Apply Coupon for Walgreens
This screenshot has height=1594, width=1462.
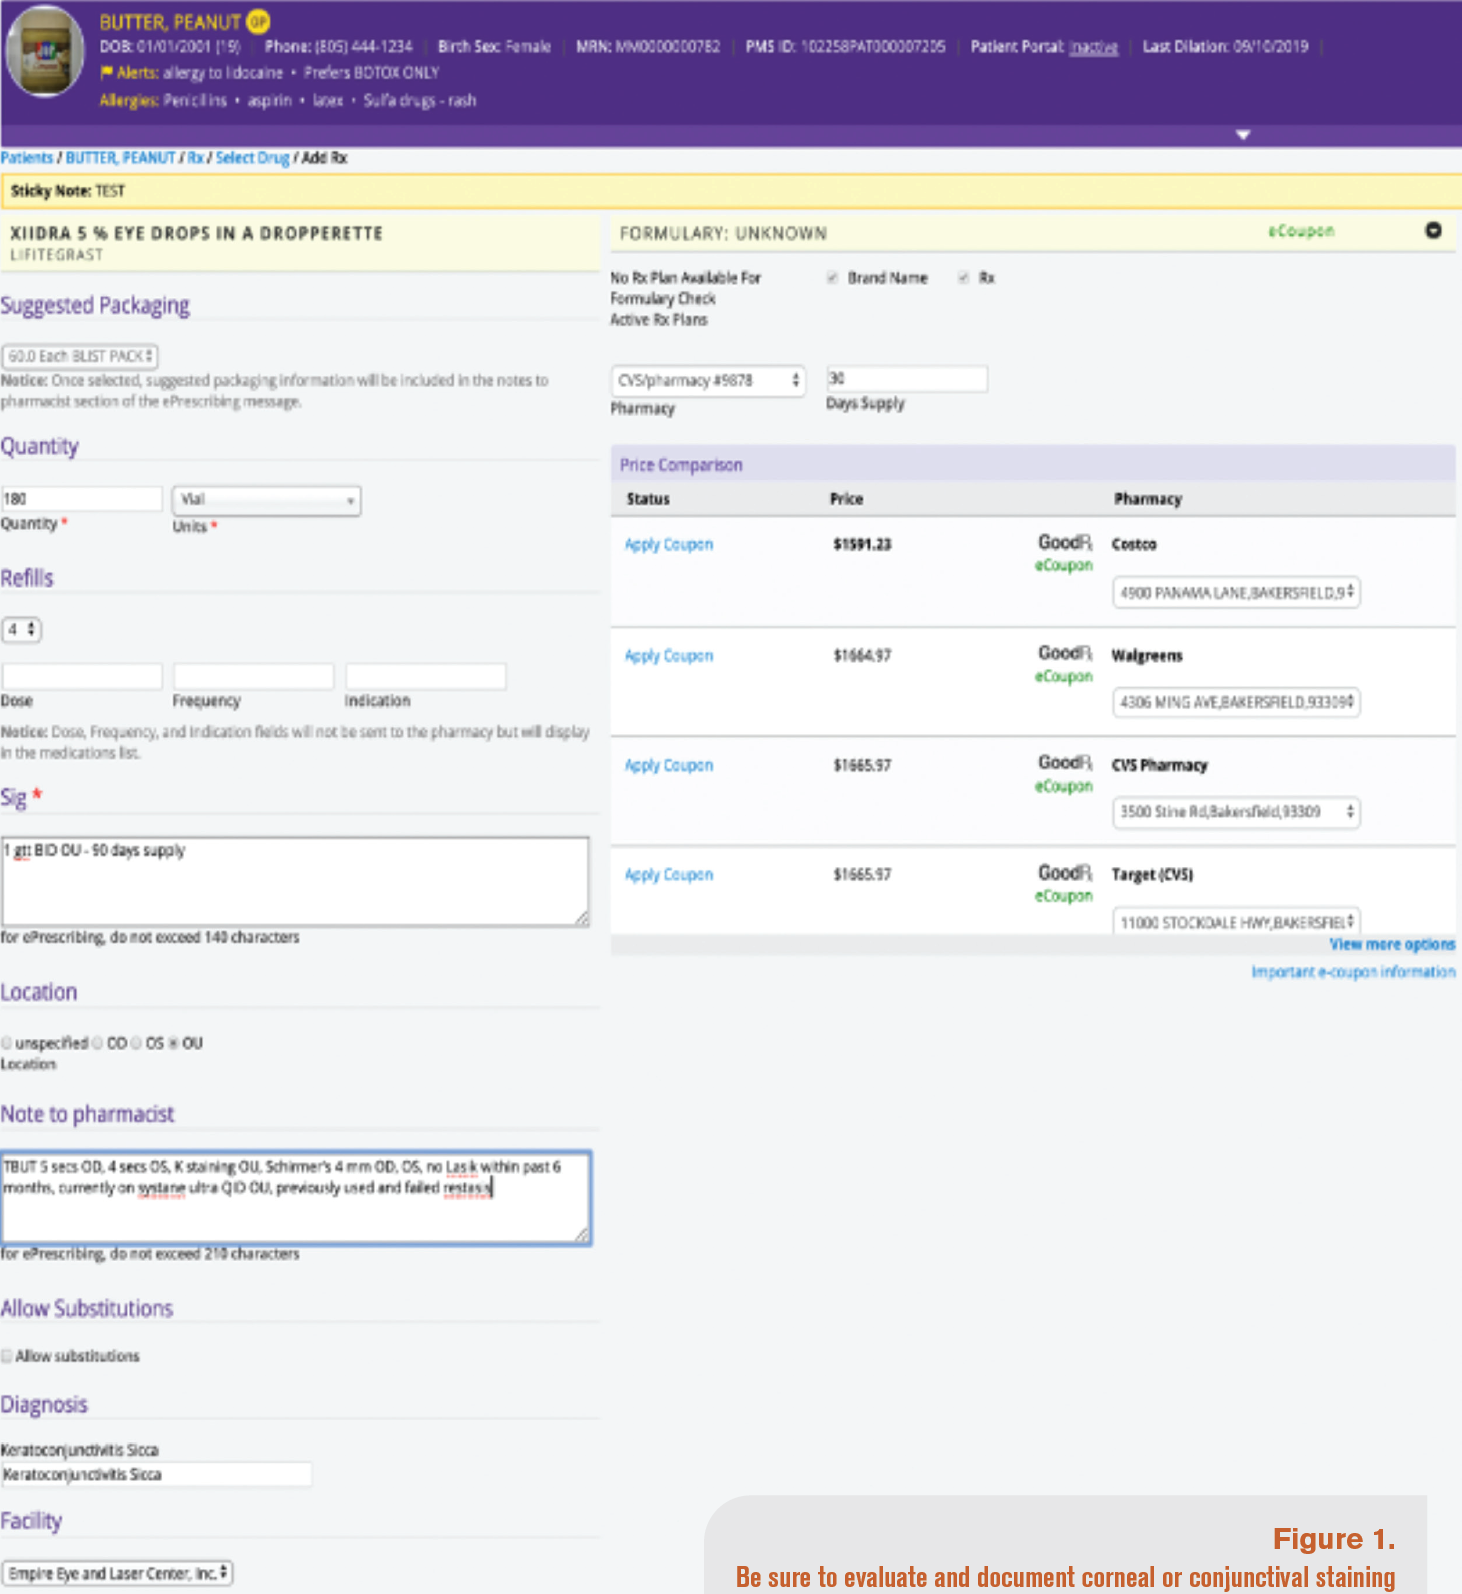click(x=669, y=656)
